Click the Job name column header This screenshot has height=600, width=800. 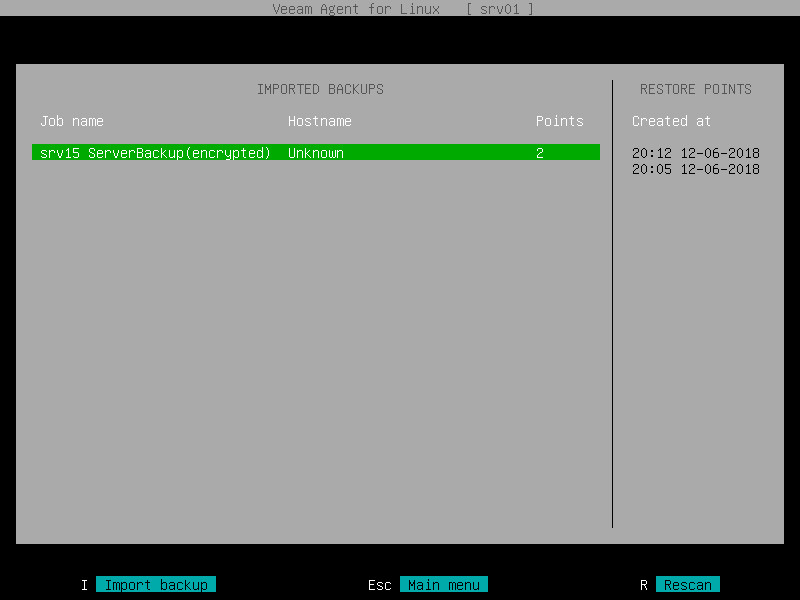coord(71,121)
